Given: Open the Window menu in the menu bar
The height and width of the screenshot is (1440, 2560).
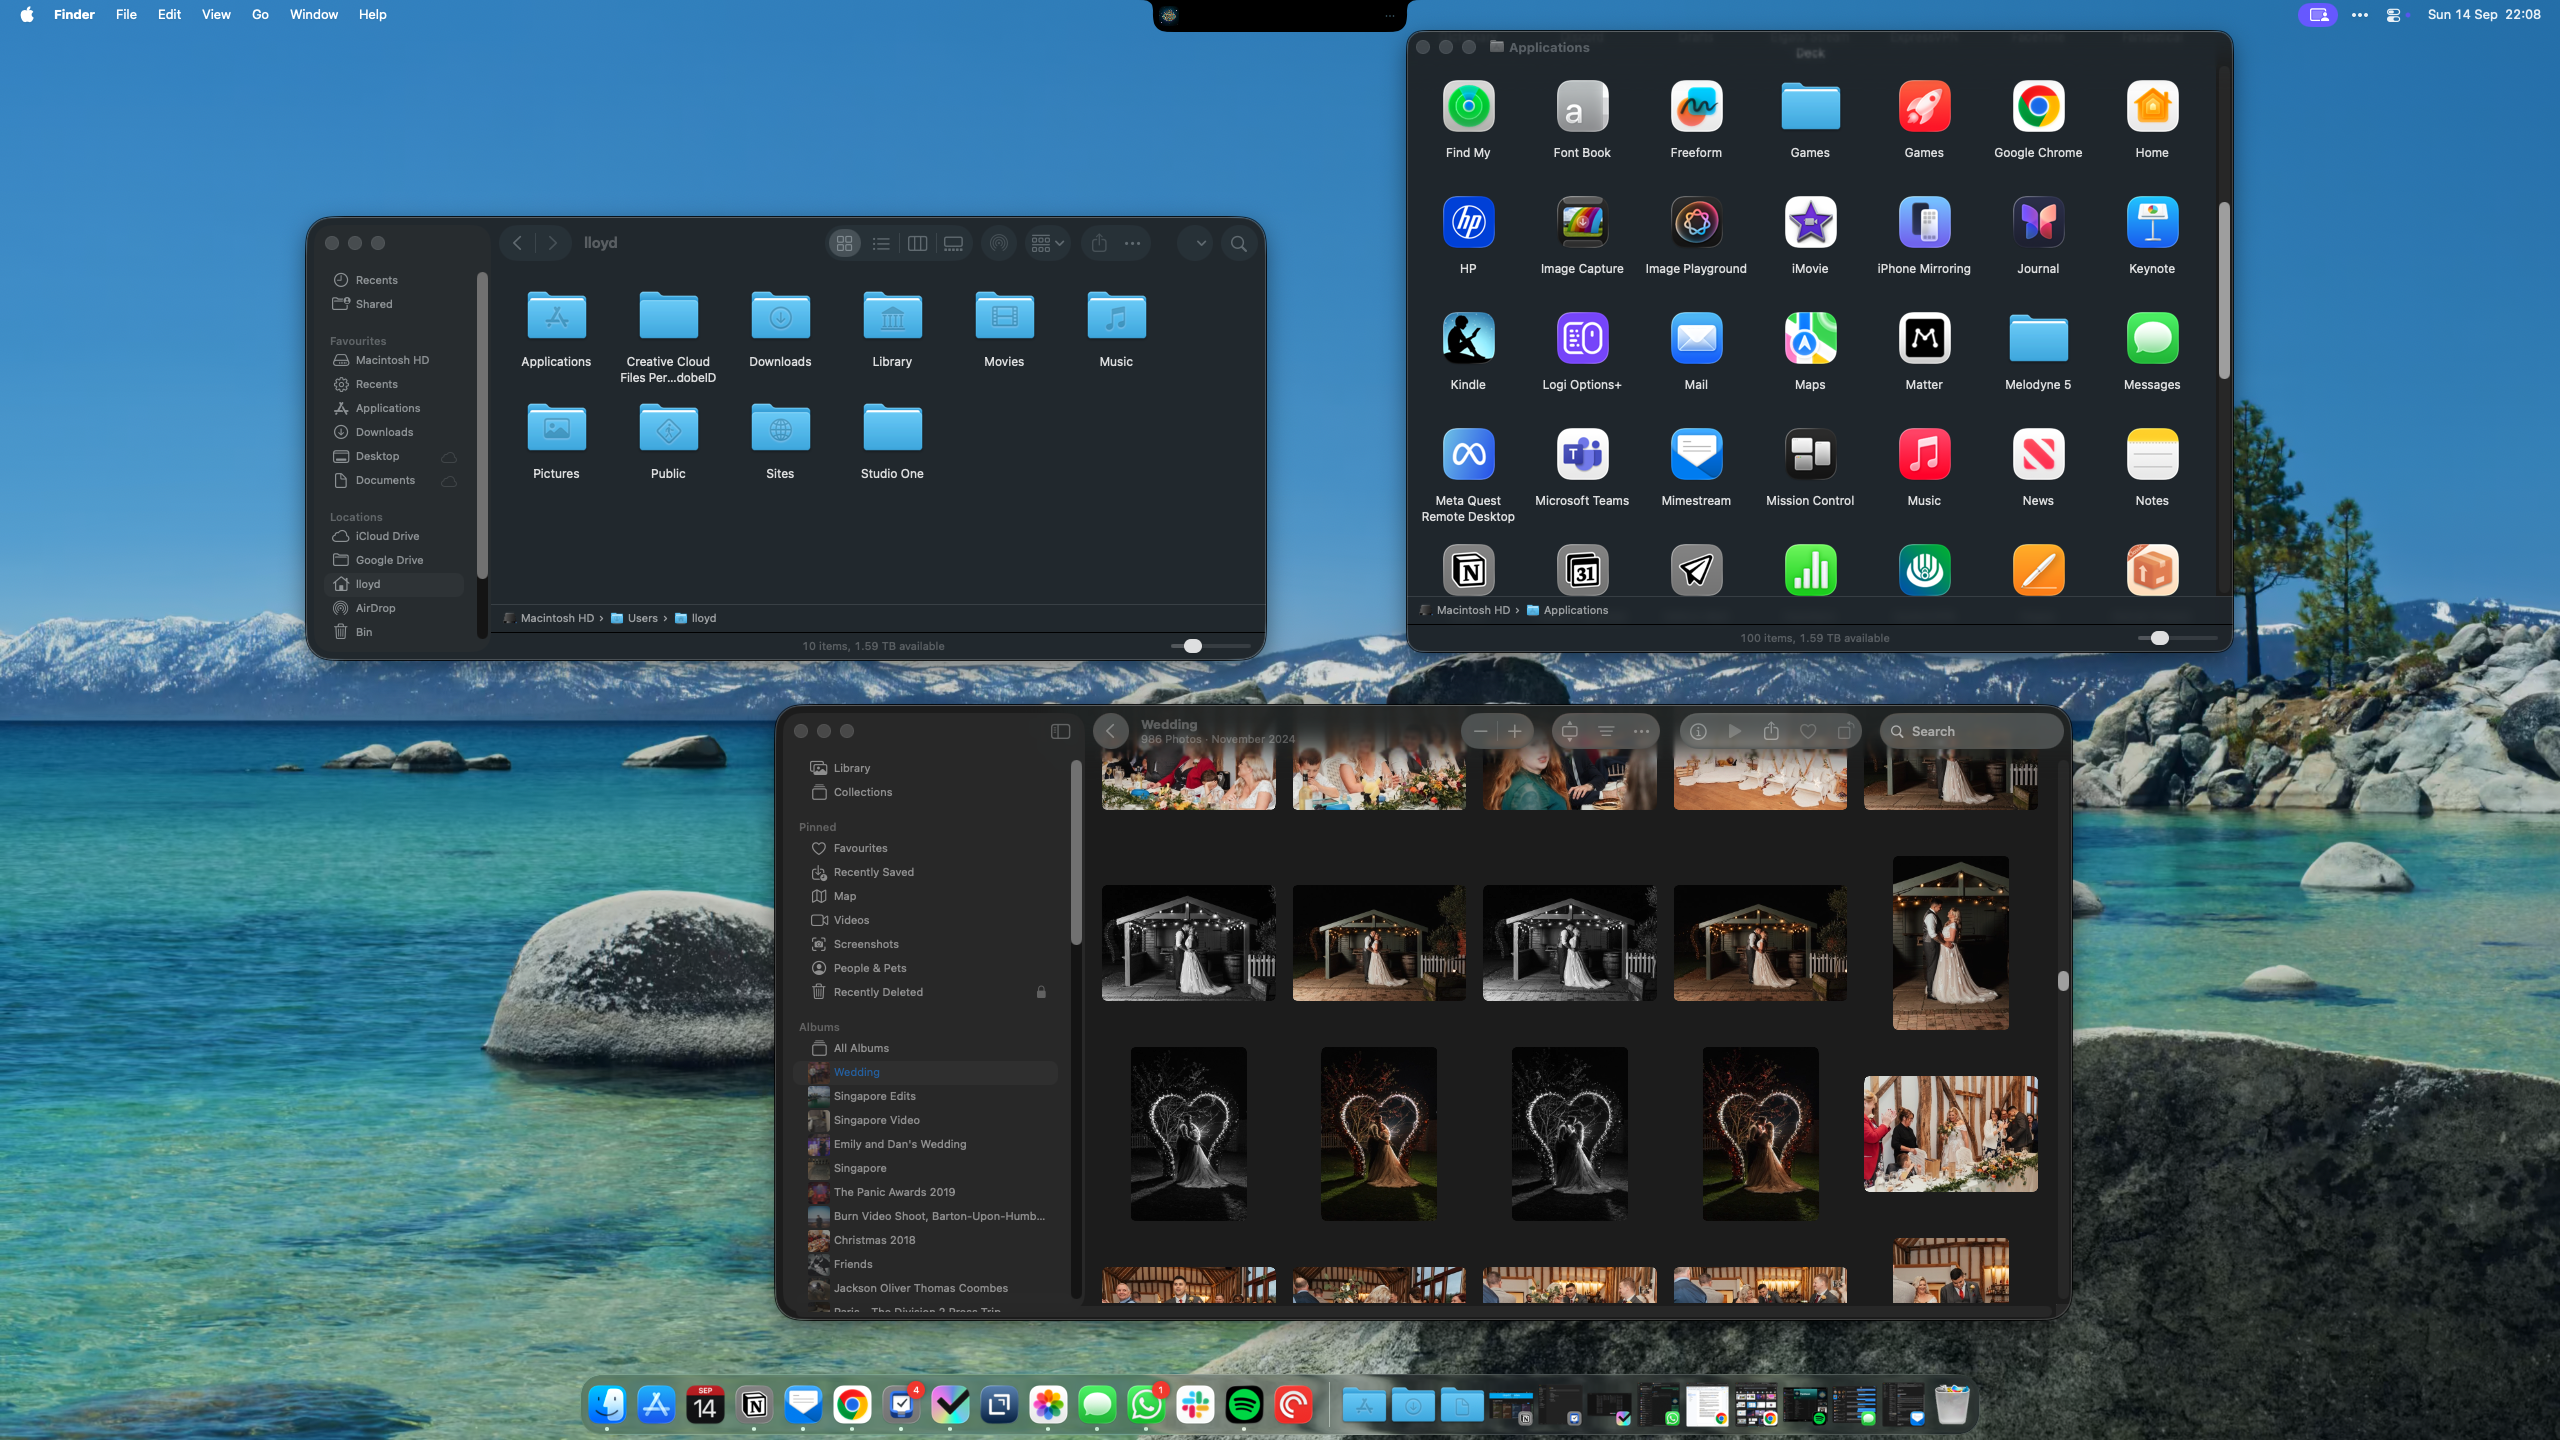Looking at the screenshot, I should [313, 14].
